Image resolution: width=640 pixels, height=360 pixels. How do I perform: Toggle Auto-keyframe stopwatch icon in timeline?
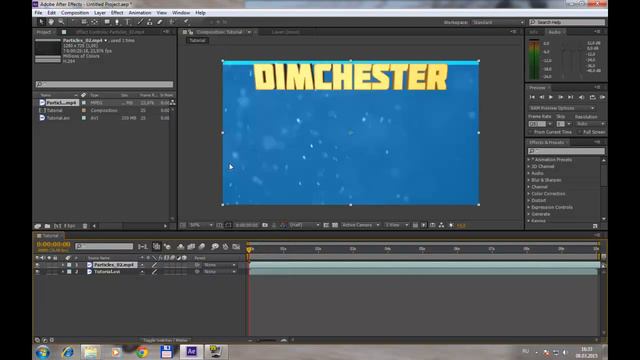tap(225, 247)
